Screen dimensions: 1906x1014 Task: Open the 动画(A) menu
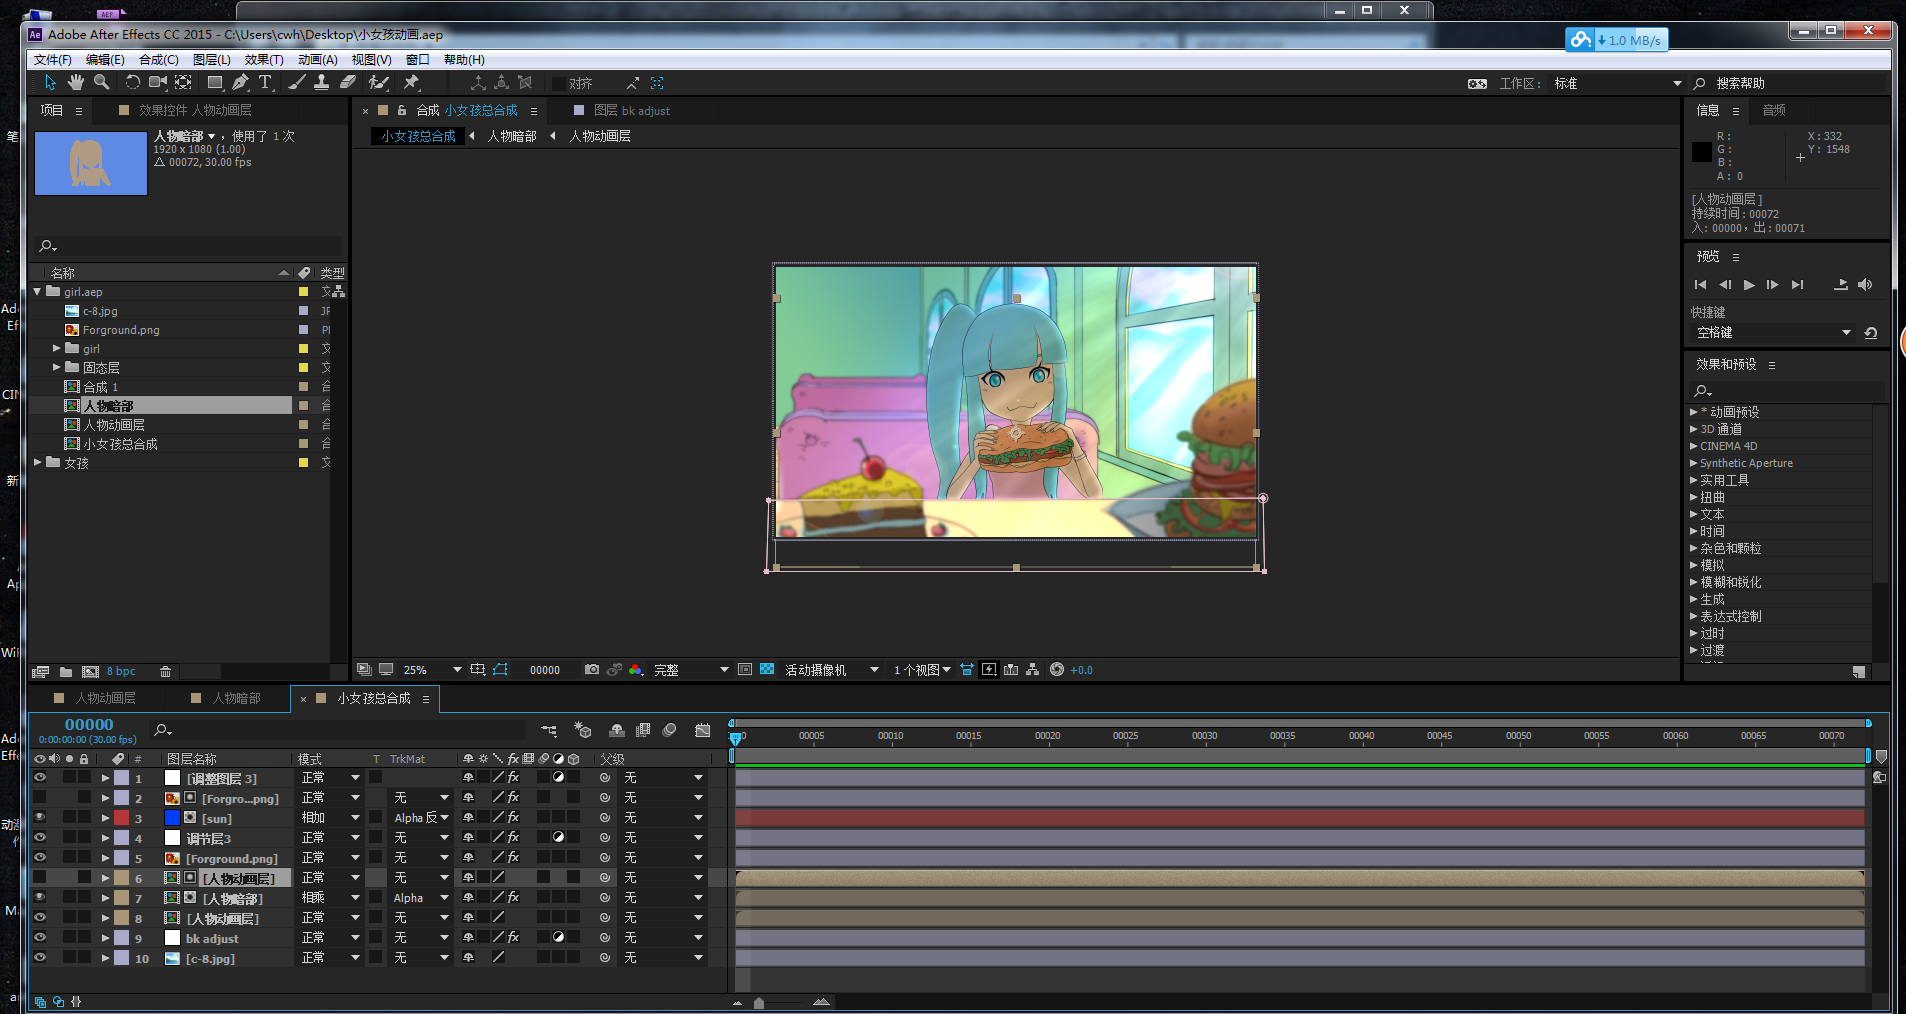coord(317,60)
